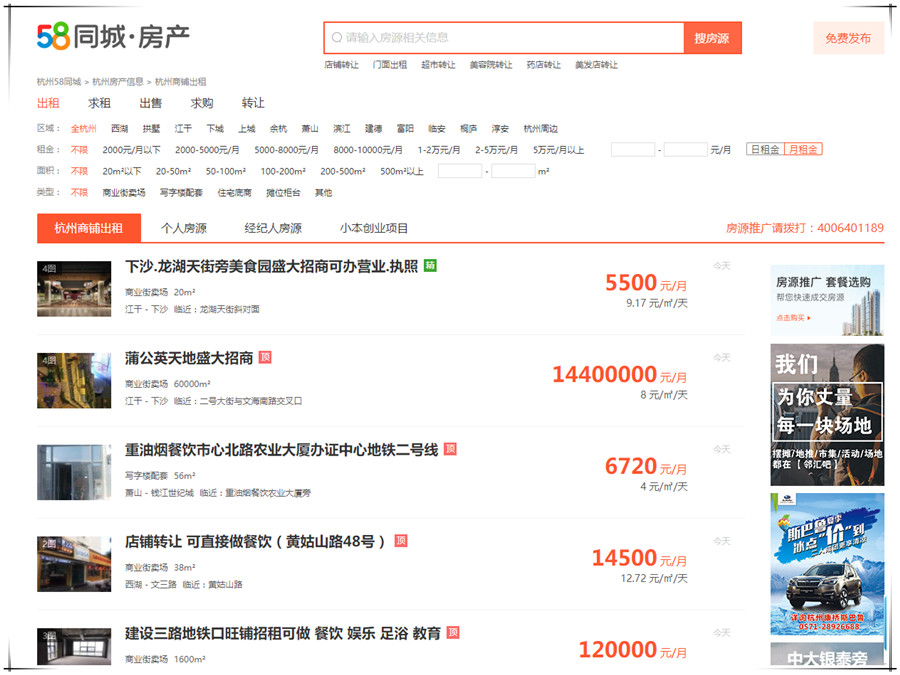Open the 小本创业项目 tab

coord(374,228)
